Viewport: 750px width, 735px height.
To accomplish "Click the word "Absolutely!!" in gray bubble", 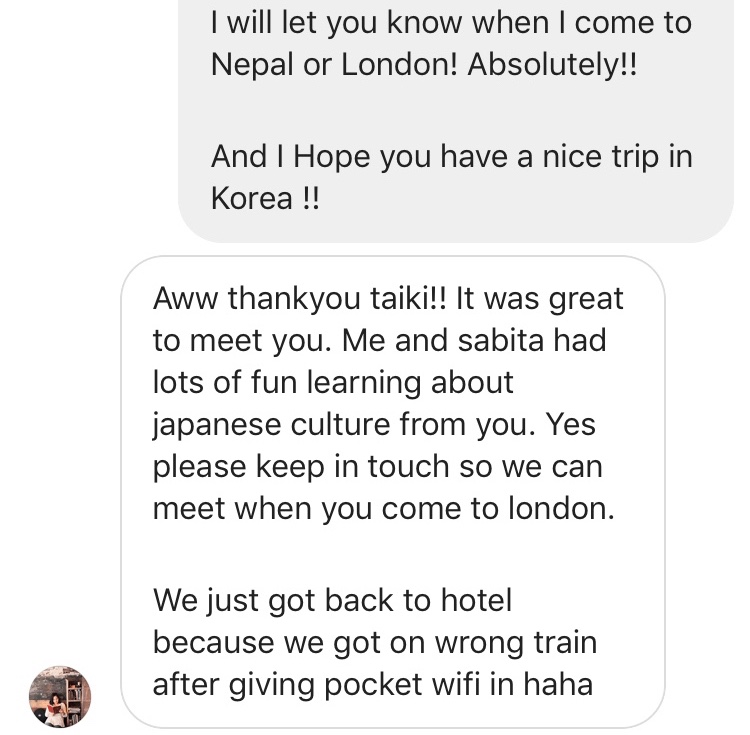I will pos(552,64).
